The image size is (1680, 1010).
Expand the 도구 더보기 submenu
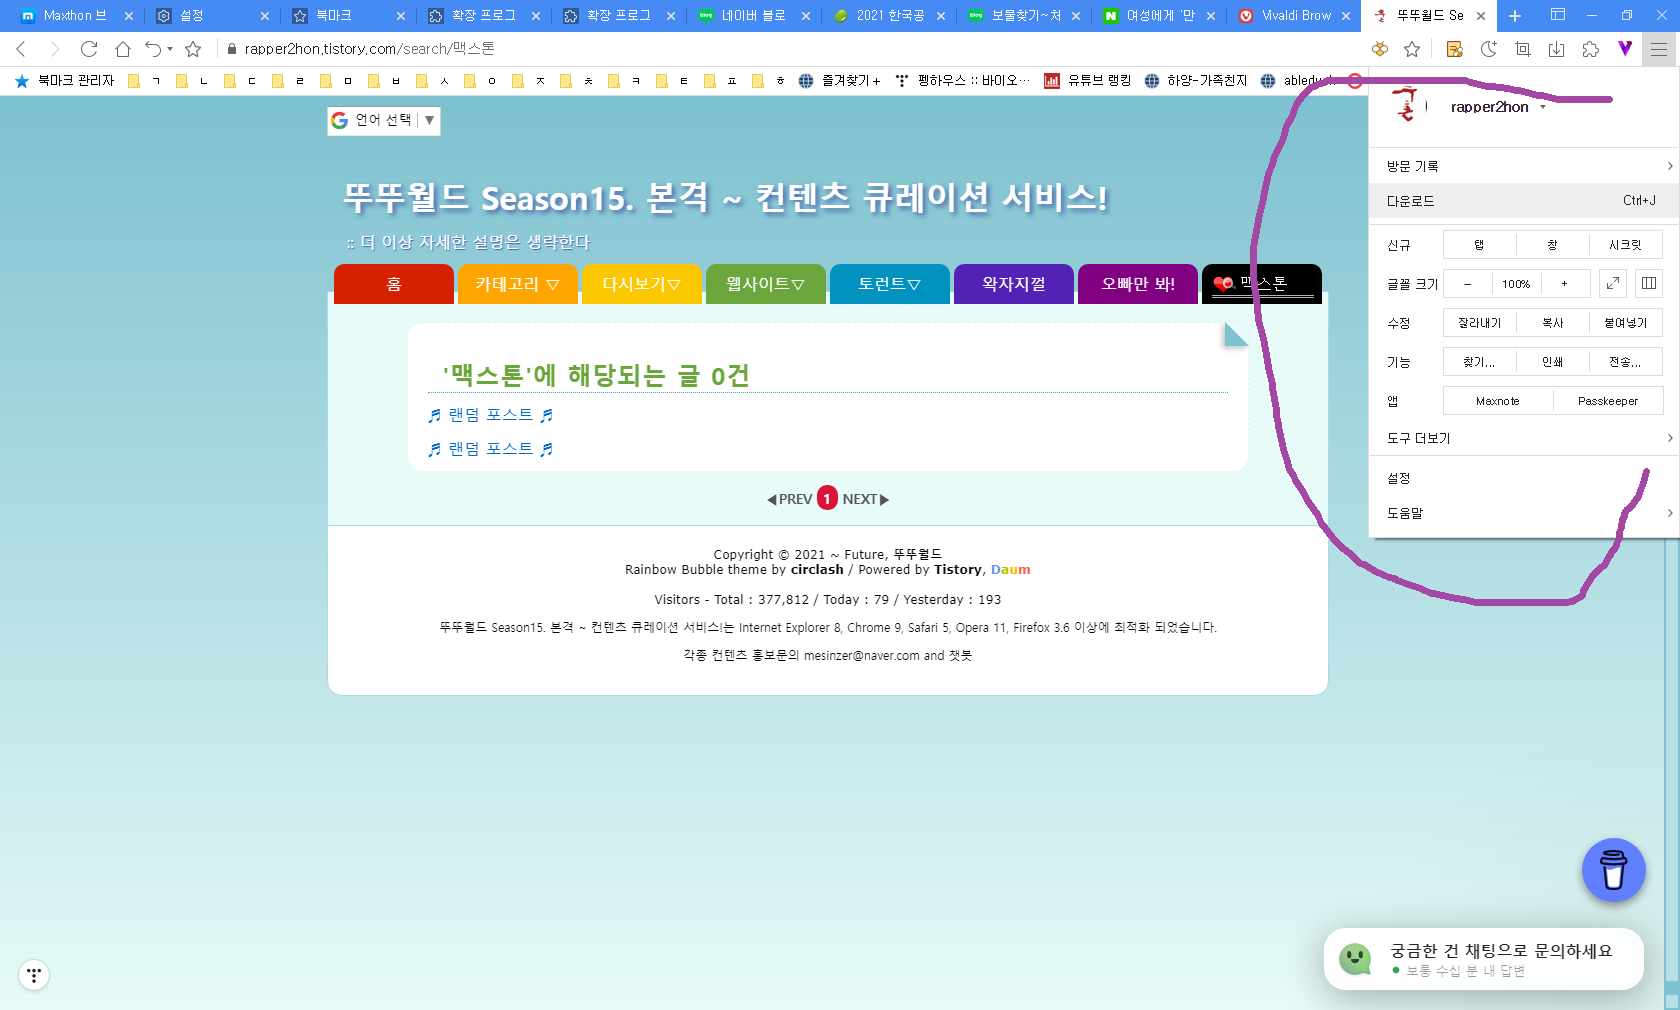(1524, 438)
